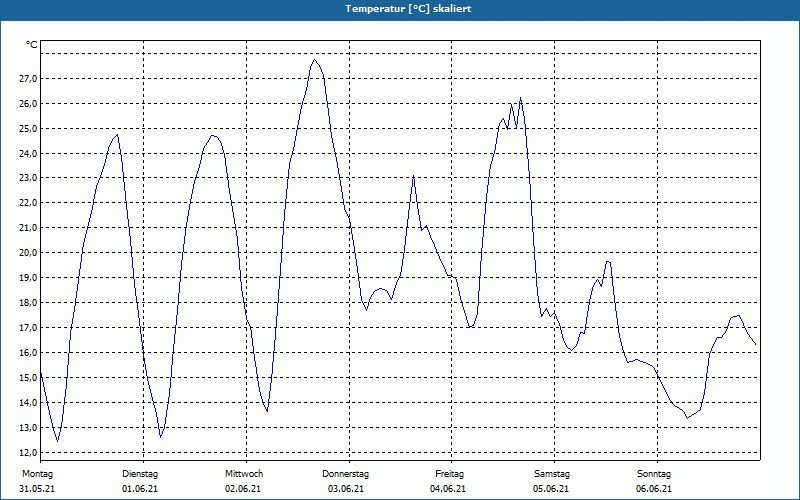Click the 22,0 axis value

(29, 203)
